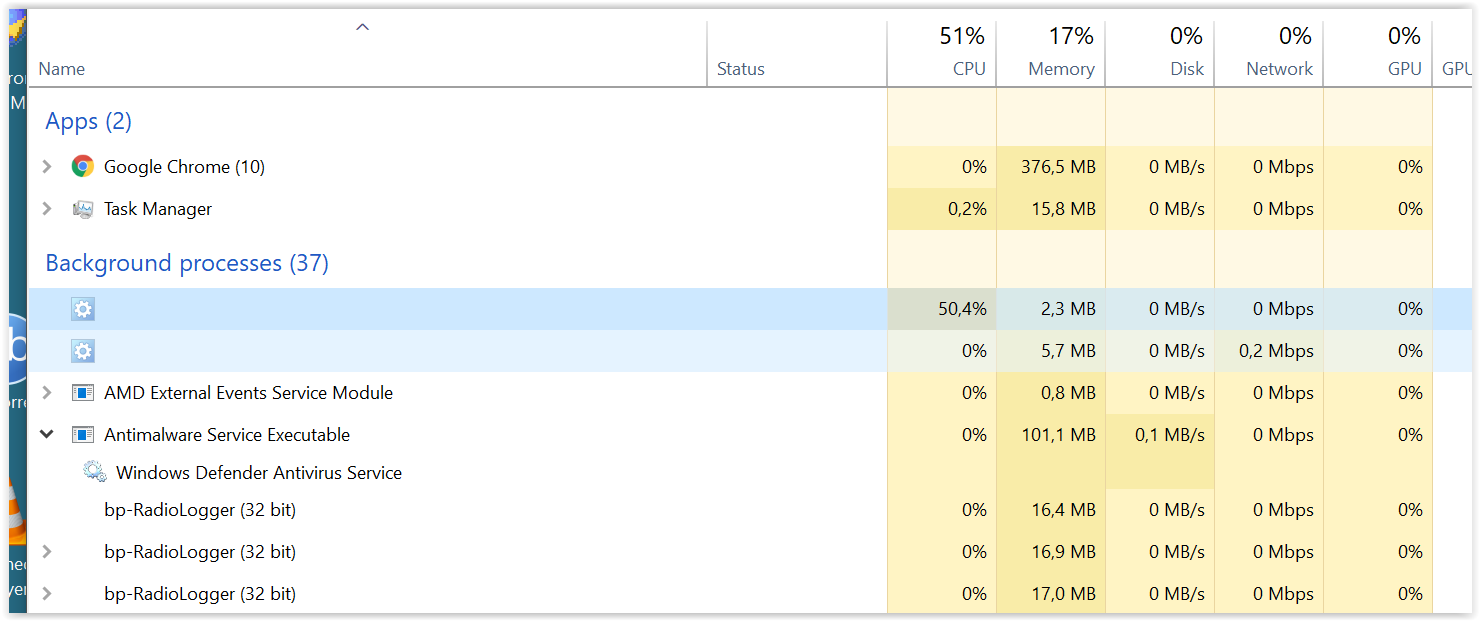
Task: Click the Status column header
Action: point(741,69)
